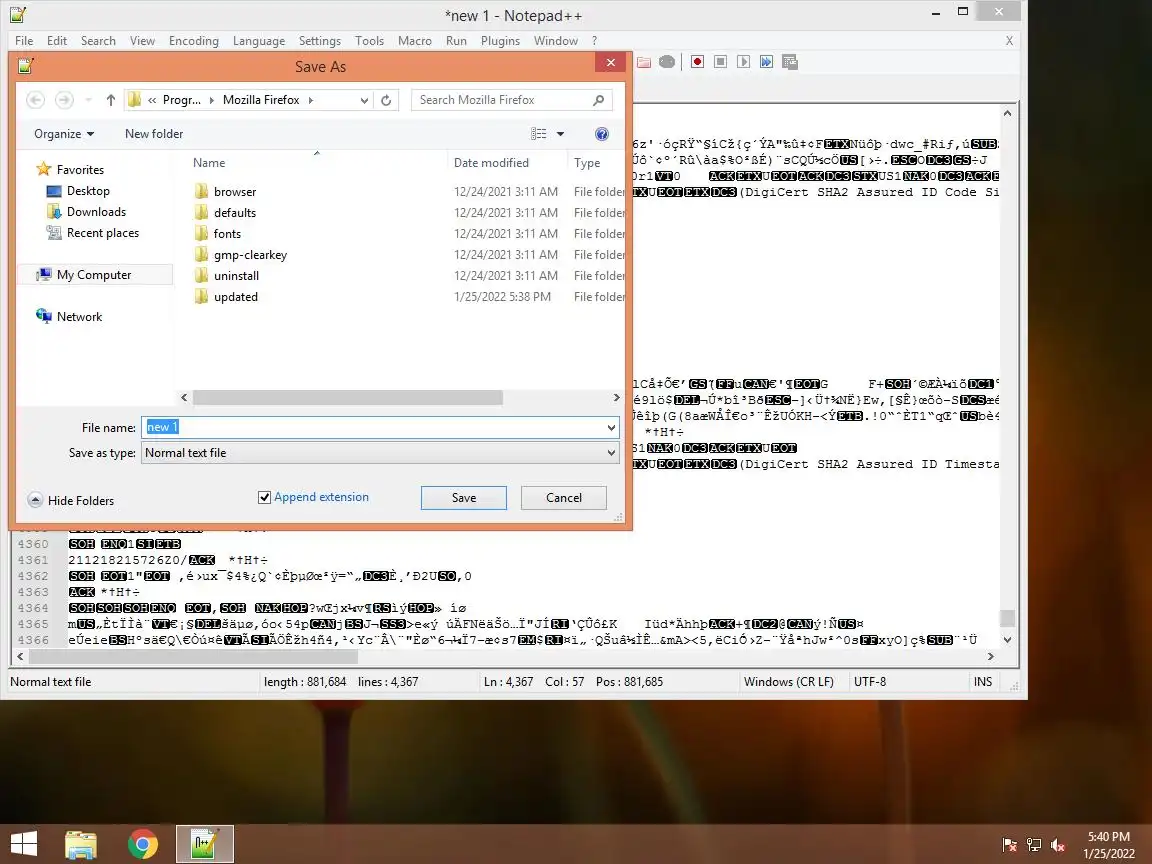Screen dimensions: 1152x864
Task: Click the gray monitoring eye toolbar icon
Action: pos(667,62)
